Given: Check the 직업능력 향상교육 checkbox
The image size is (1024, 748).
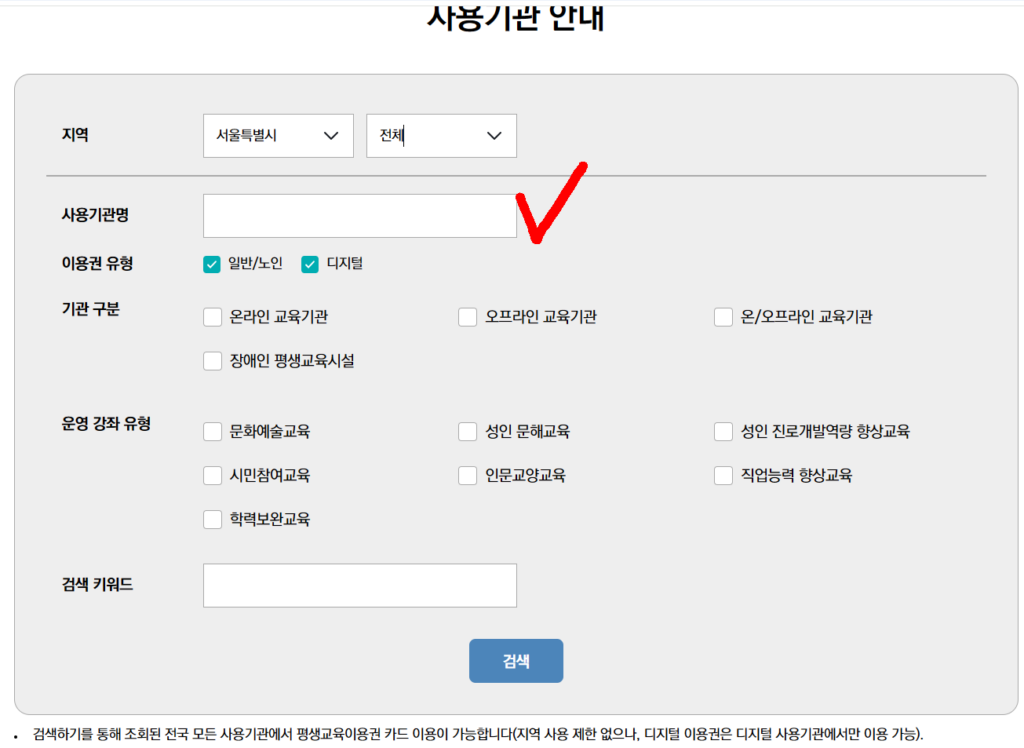Looking at the screenshot, I should [724, 476].
